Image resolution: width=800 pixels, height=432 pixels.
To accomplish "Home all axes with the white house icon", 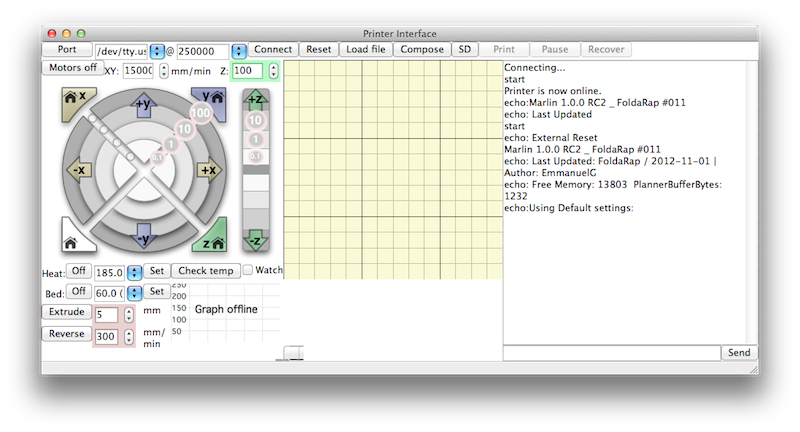I will 72,241.
